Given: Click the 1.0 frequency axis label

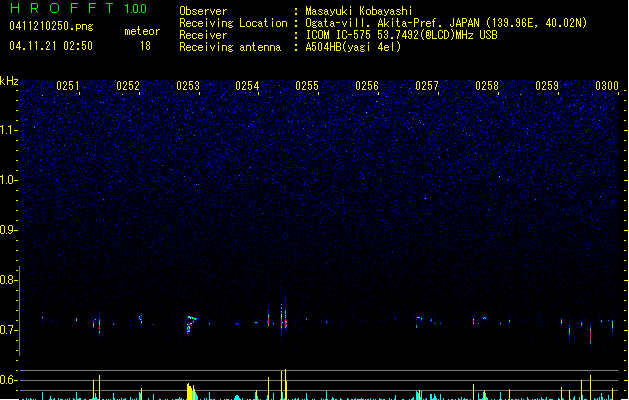Looking at the screenshot, I should [8, 180].
